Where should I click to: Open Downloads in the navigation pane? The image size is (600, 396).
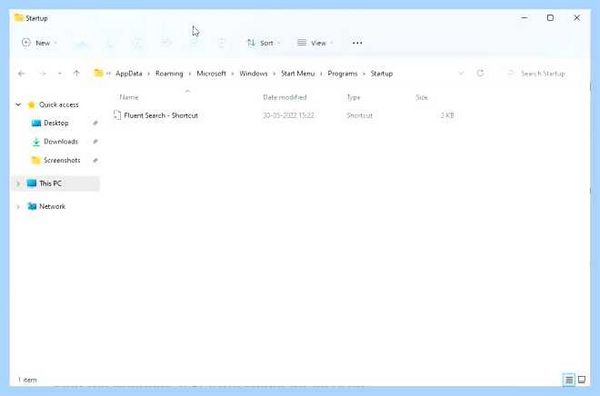(x=61, y=141)
